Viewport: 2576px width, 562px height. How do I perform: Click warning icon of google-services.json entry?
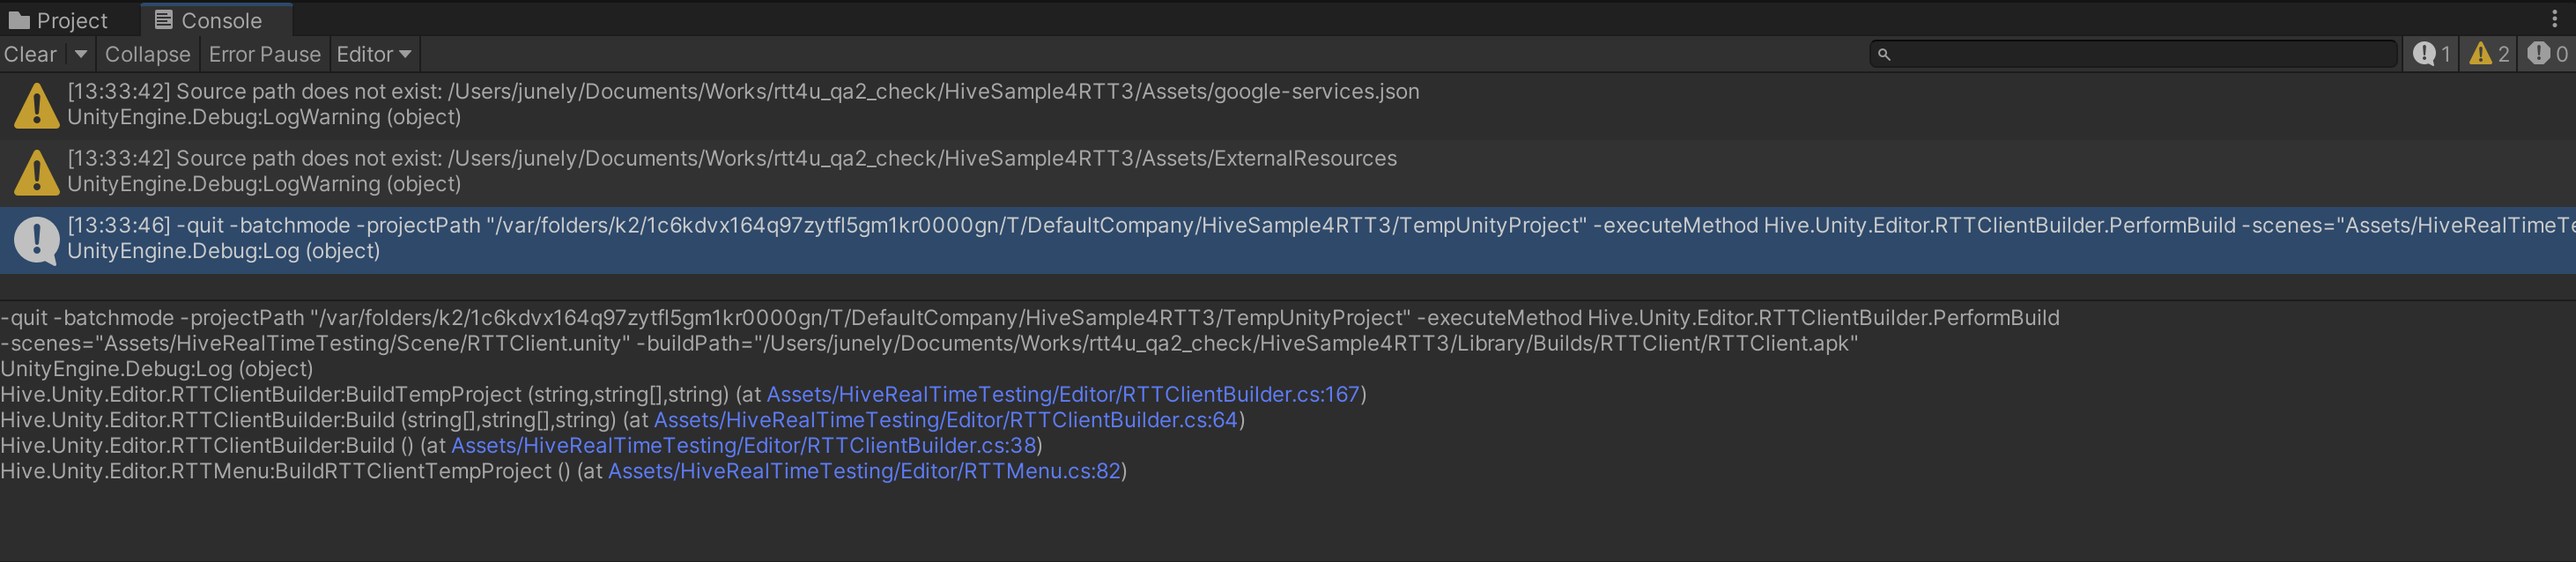coord(37,105)
